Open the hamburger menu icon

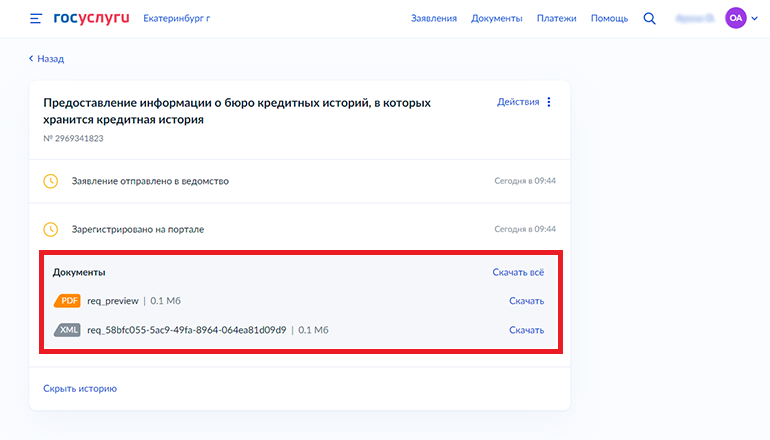tap(36, 19)
